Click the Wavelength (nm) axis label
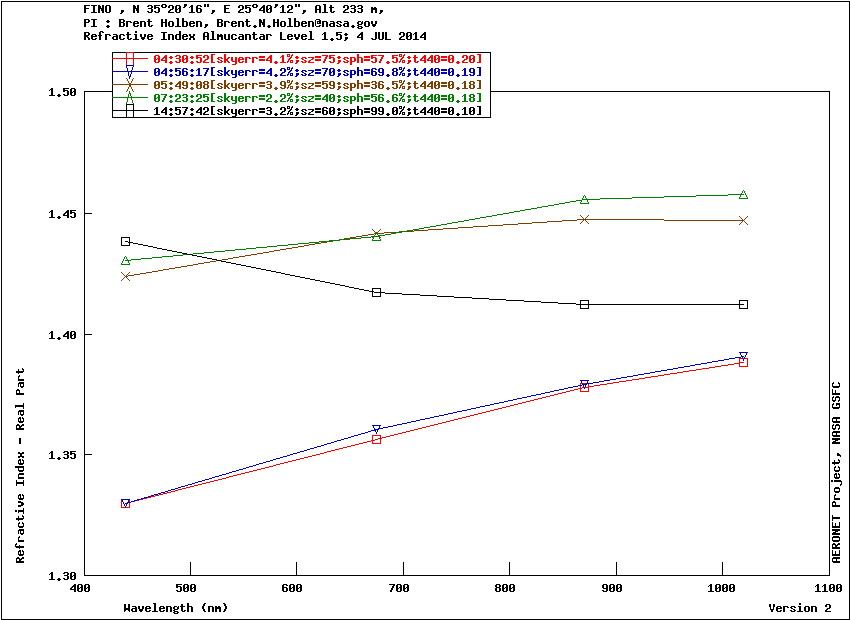This screenshot has height=620, width=850. pyautogui.click(x=176, y=608)
